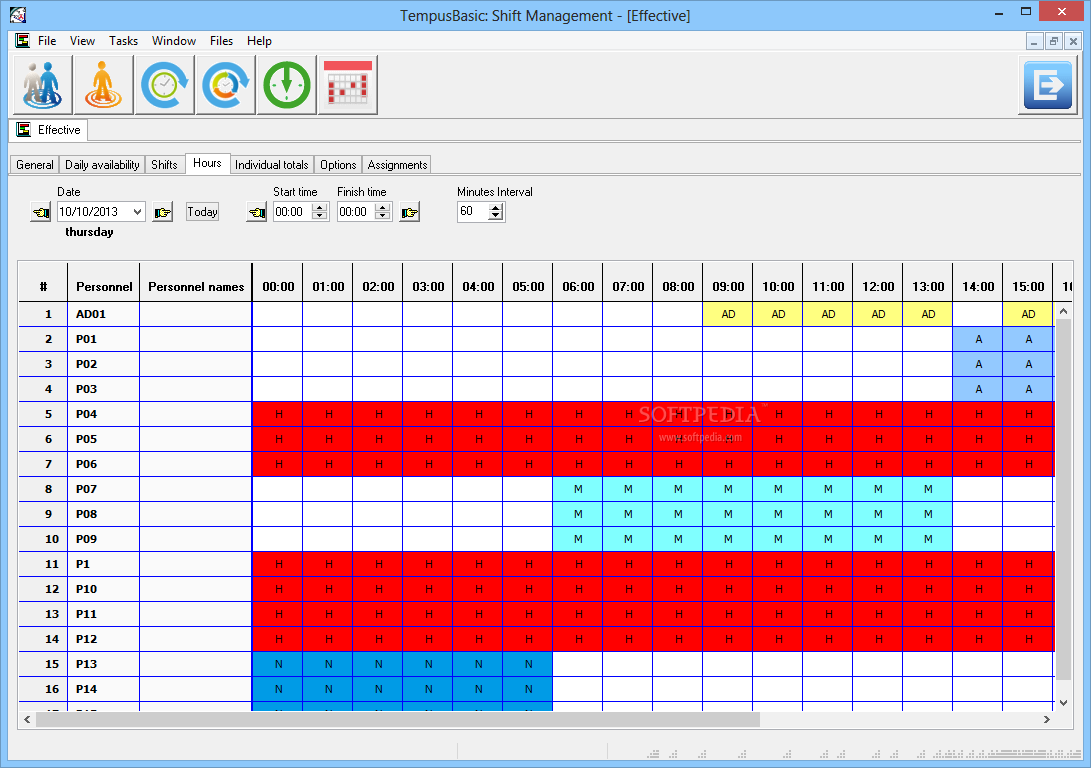Image resolution: width=1091 pixels, height=768 pixels.
Task: Click the green clock download toolbar icon
Action: [x=287, y=85]
